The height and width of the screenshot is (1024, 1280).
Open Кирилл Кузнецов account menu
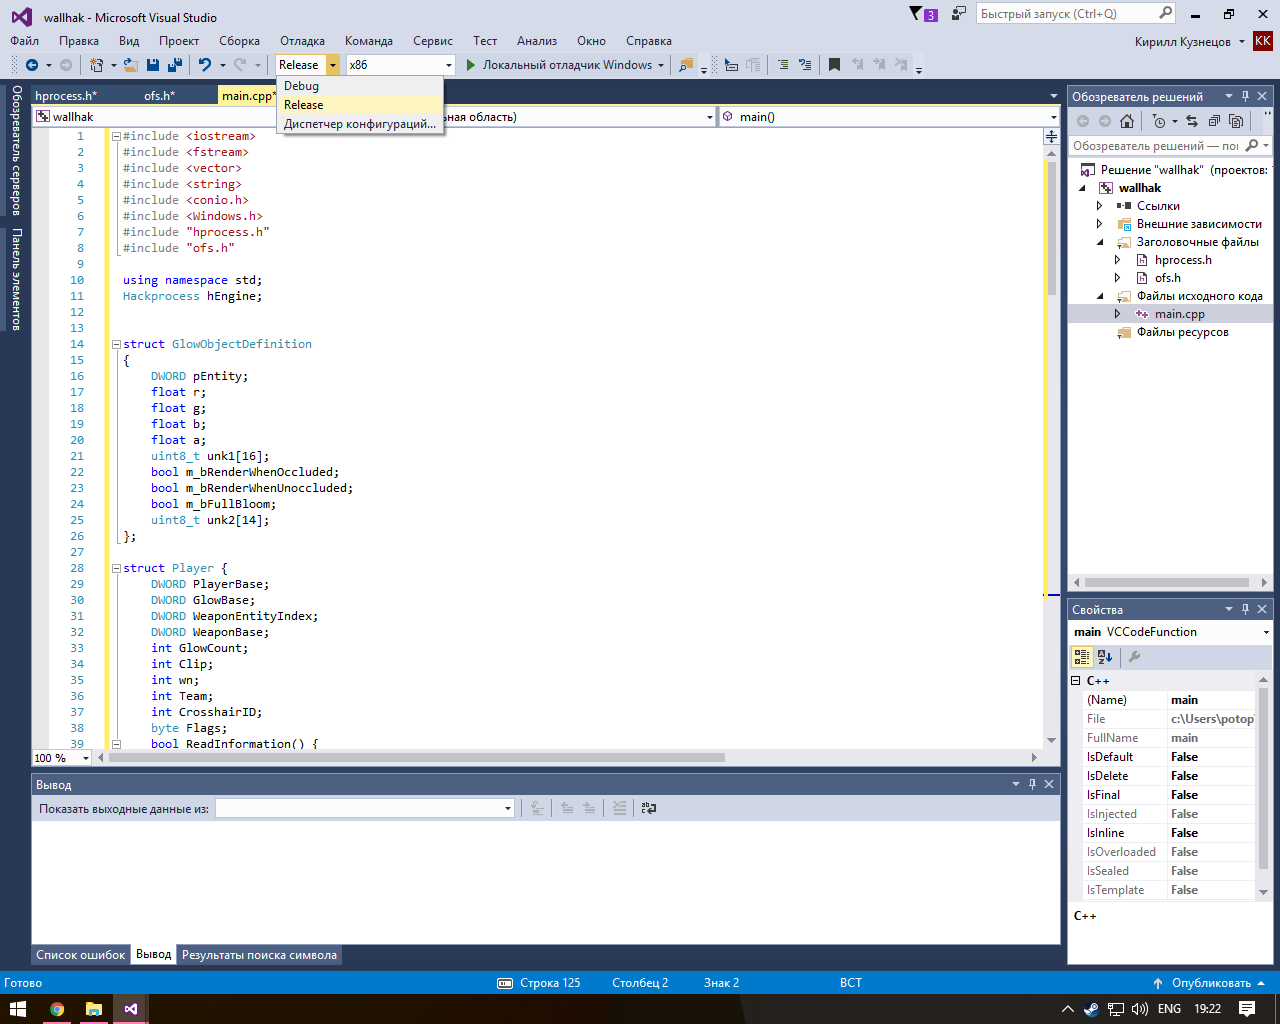(x=1190, y=42)
